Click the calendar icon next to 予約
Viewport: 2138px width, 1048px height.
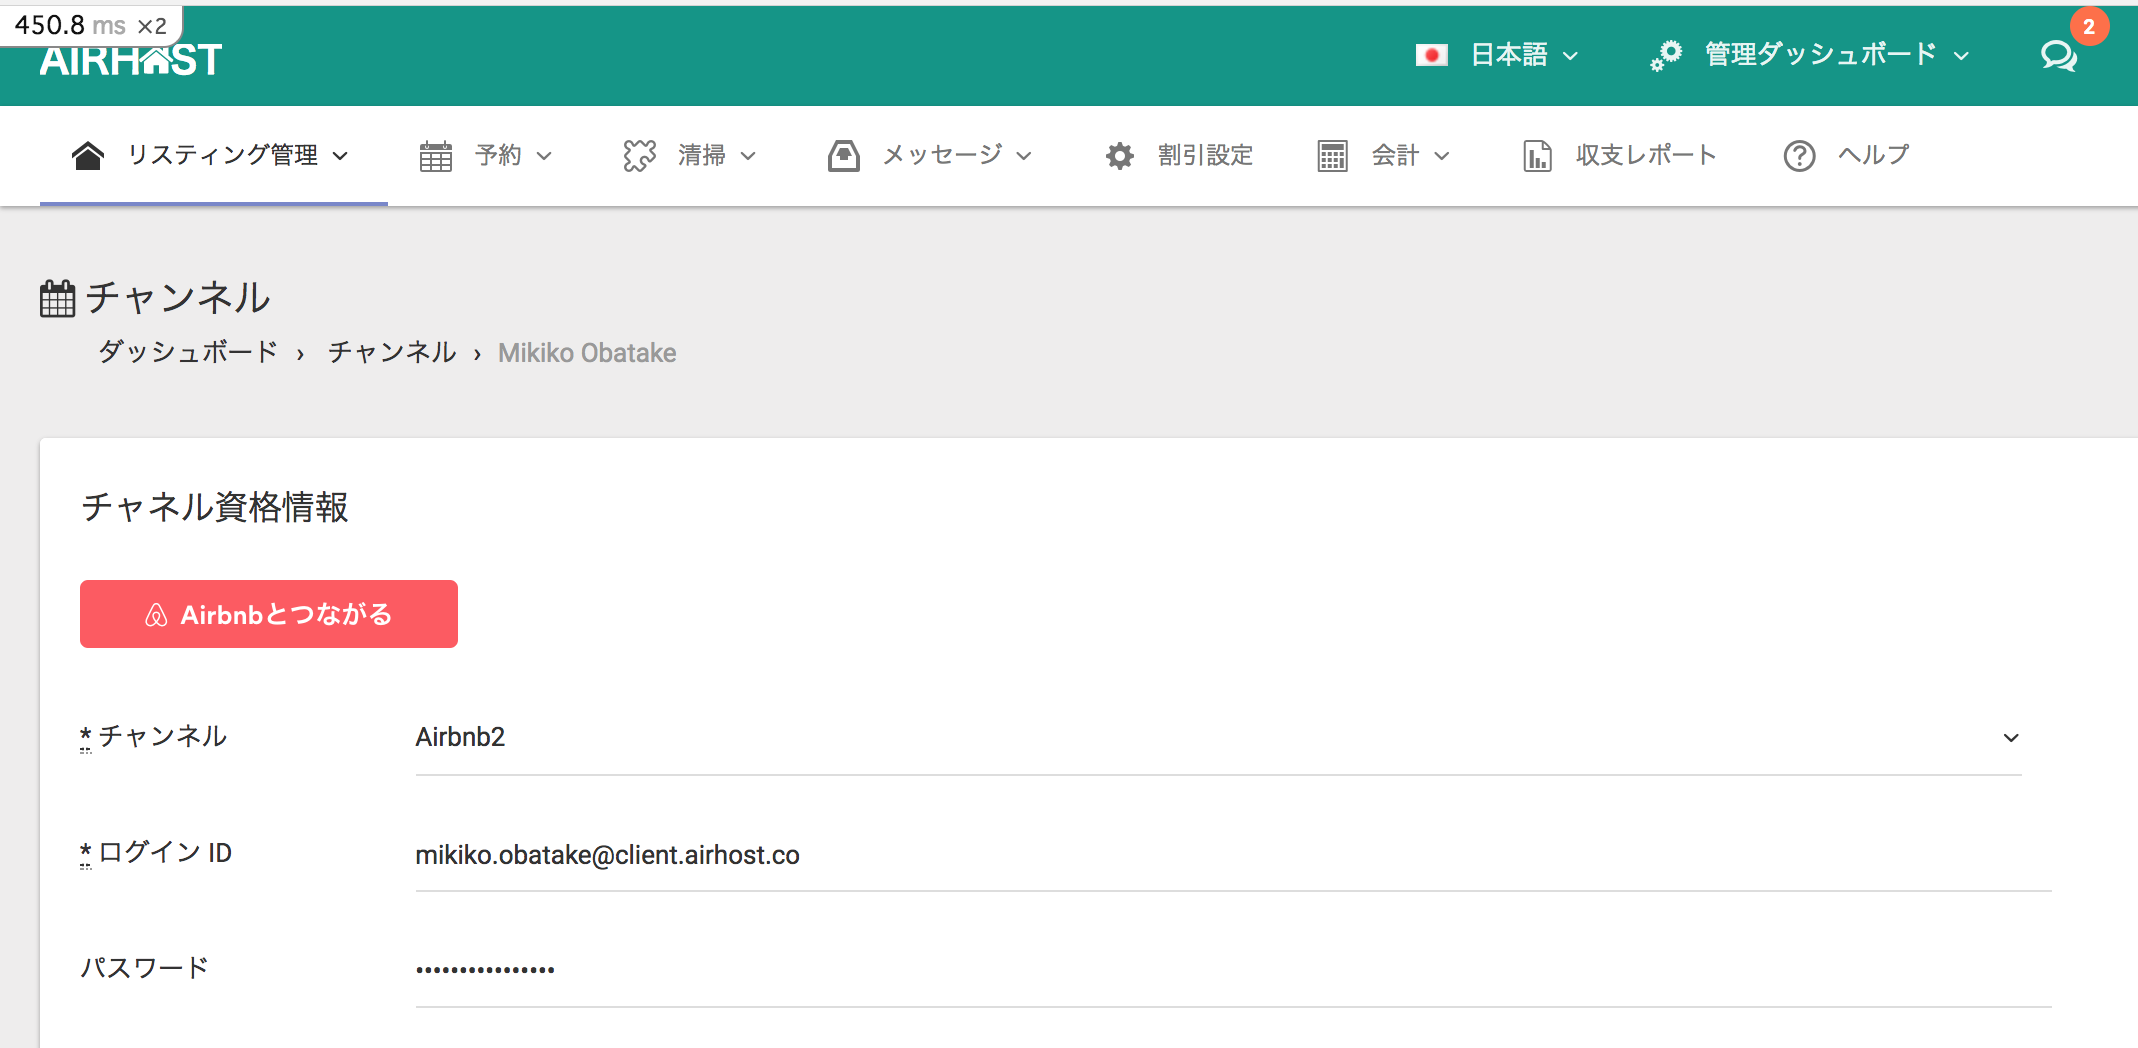pos(436,156)
